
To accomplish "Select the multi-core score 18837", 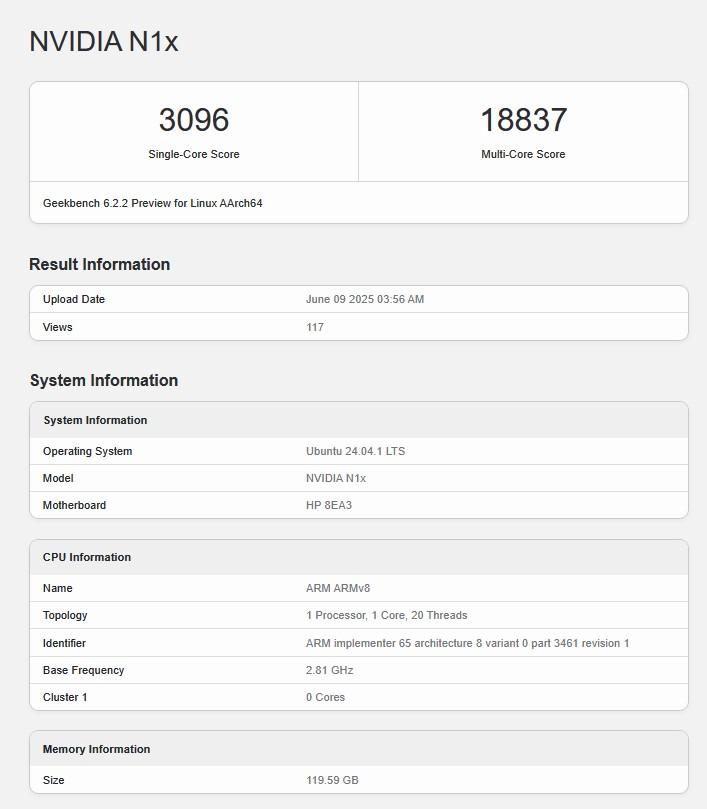I will tap(523, 120).
